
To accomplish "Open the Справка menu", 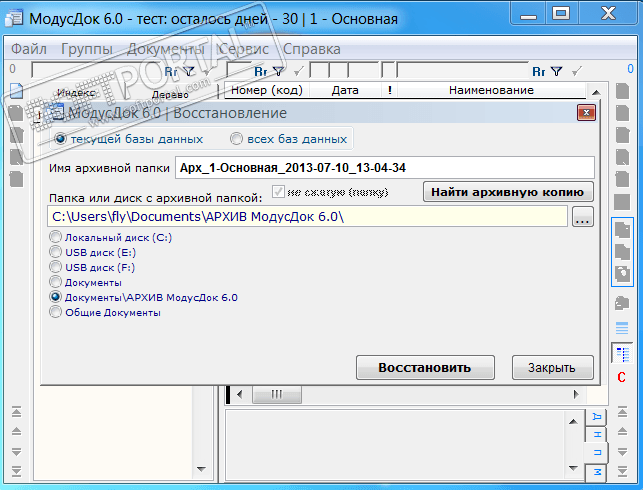I will pos(312,49).
